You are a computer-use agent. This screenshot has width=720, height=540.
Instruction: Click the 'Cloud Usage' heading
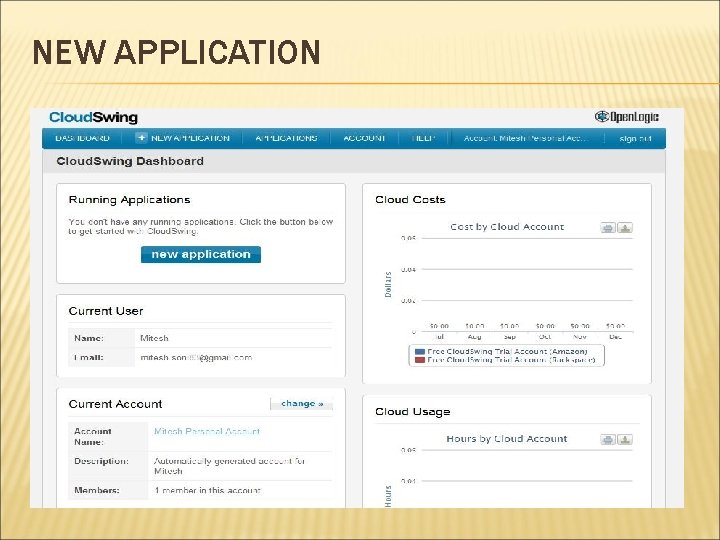tap(413, 412)
